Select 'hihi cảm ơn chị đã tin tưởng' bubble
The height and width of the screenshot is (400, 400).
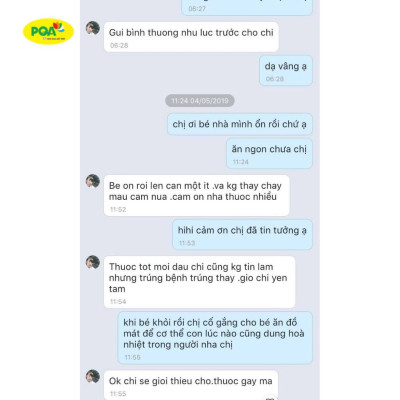click(242, 234)
